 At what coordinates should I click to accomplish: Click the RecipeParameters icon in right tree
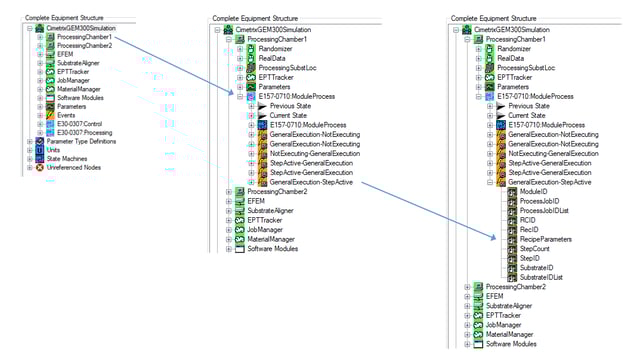point(512,239)
